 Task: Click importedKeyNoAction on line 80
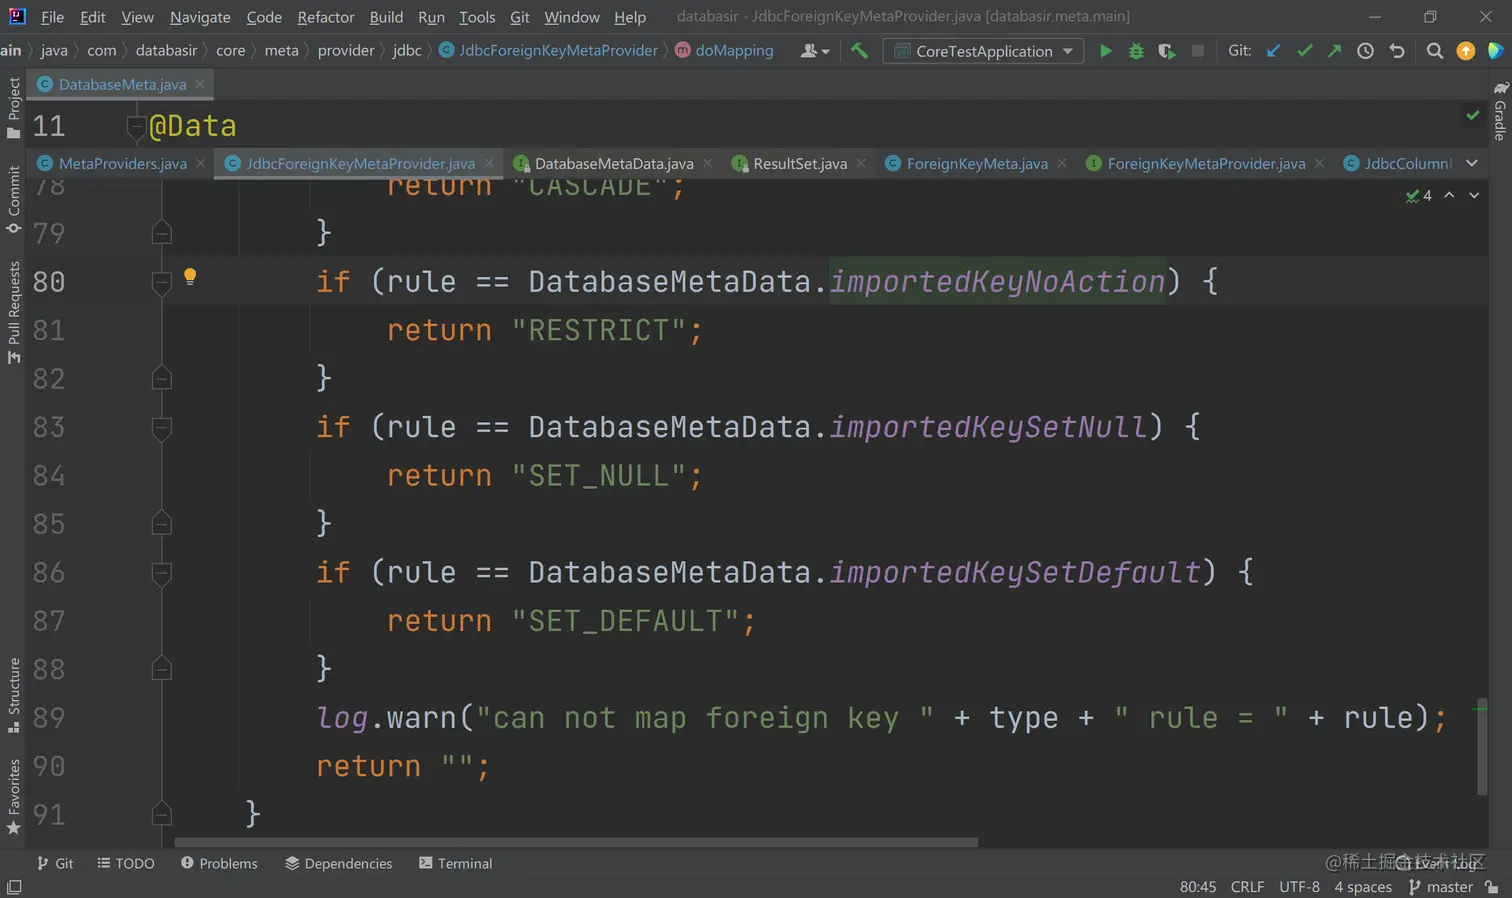coord(997,282)
